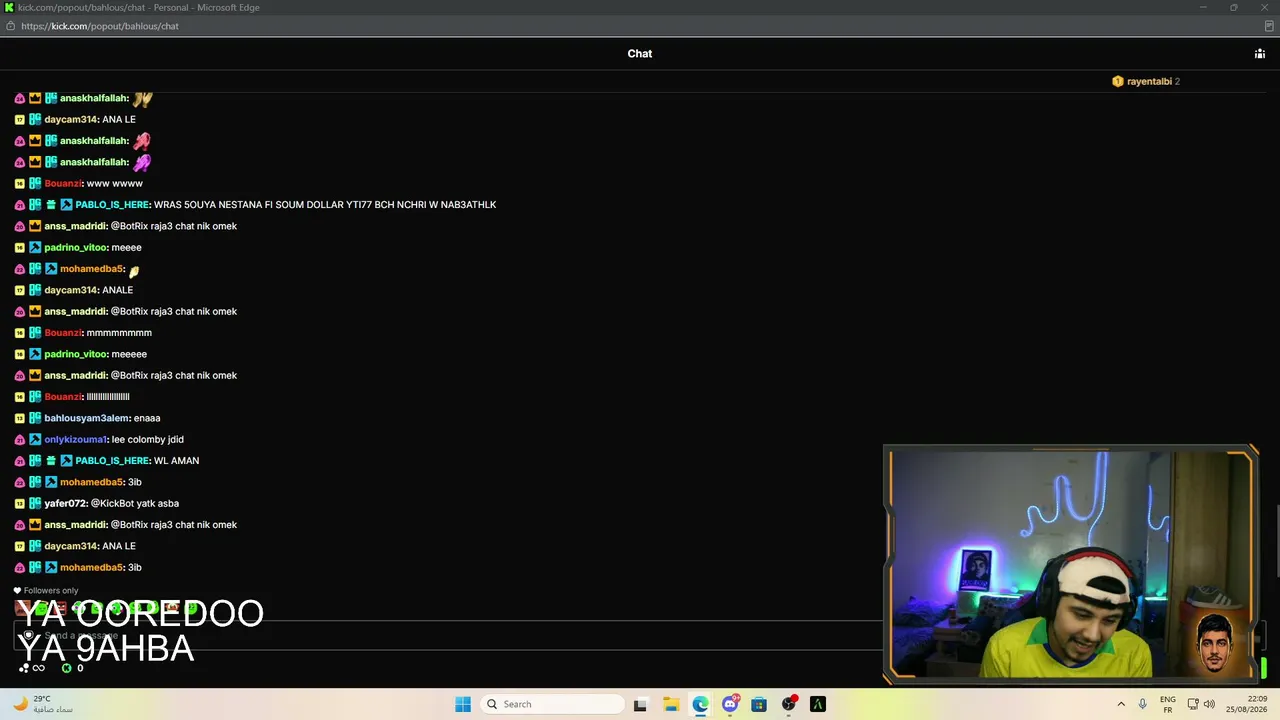
Task: Open the Windows Start menu
Action: click(x=463, y=704)
